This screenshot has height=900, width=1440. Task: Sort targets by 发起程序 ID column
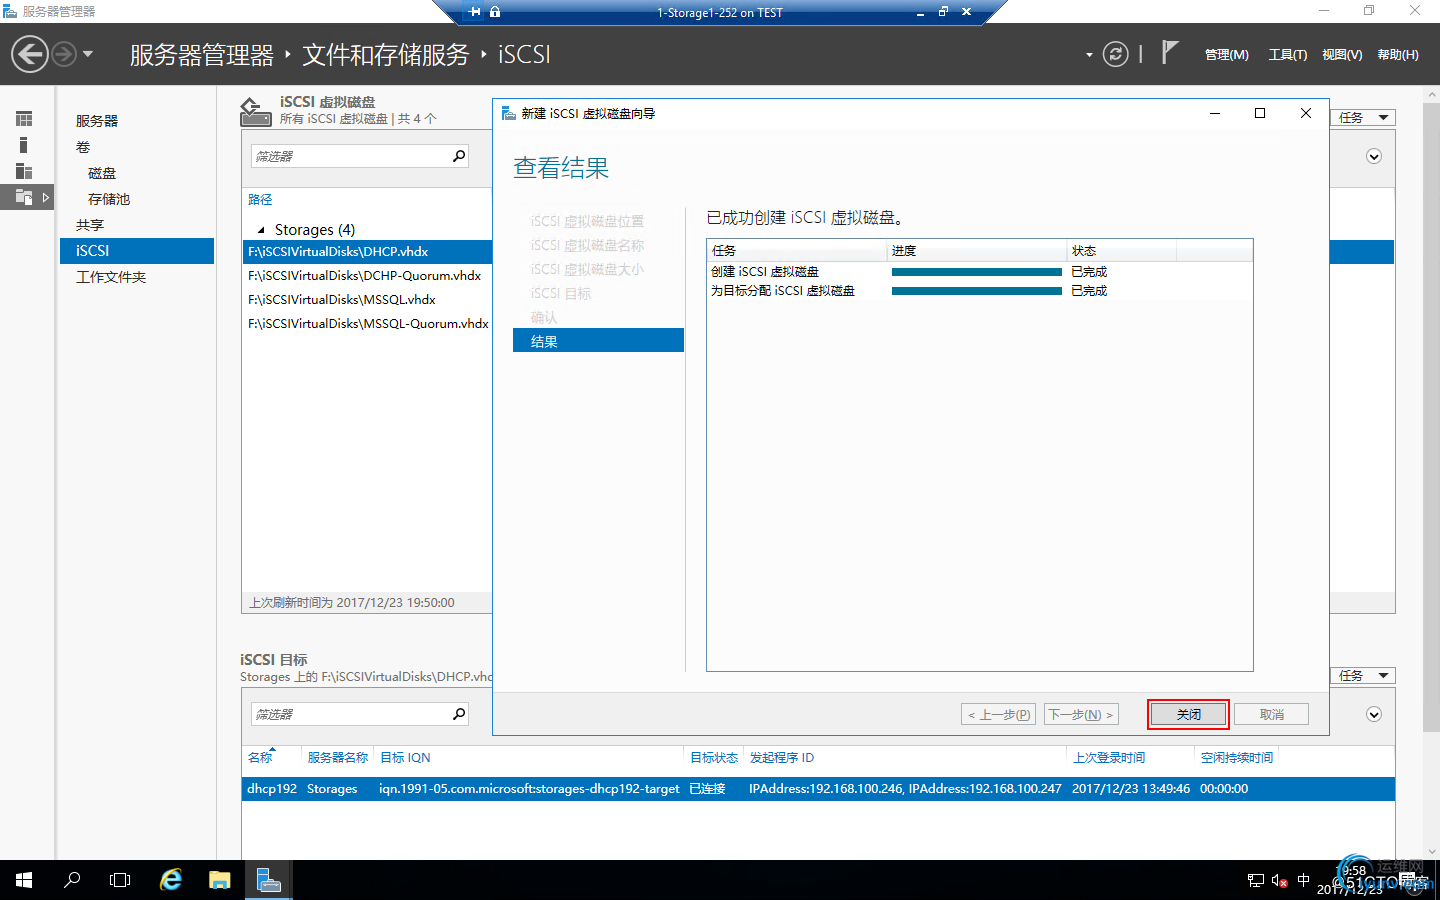782,758
